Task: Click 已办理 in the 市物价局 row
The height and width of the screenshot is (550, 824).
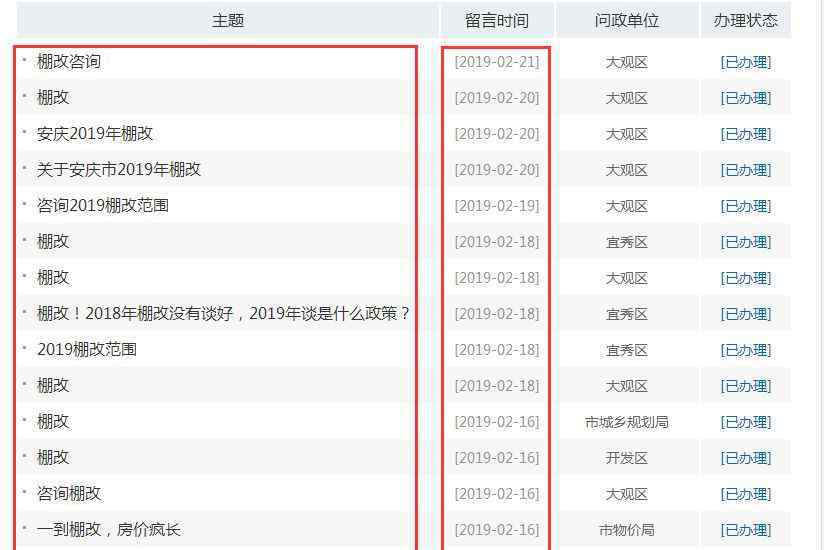Action: point(746,530)
